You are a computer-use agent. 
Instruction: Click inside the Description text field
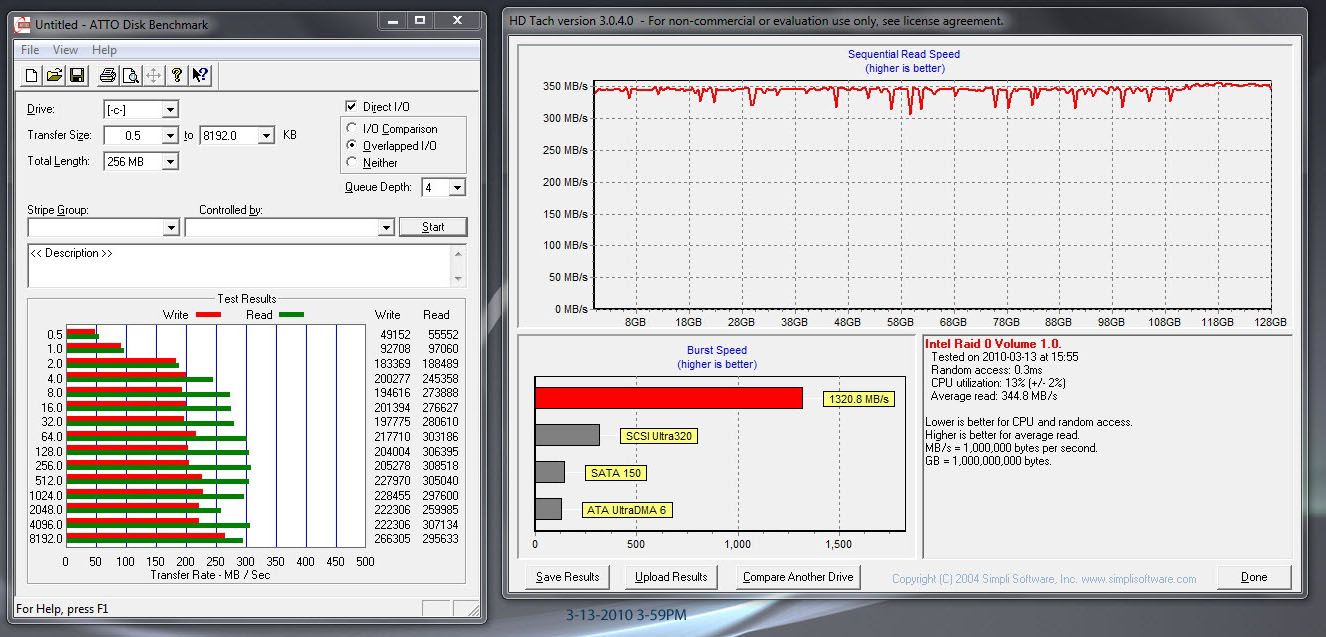[240, 266]
